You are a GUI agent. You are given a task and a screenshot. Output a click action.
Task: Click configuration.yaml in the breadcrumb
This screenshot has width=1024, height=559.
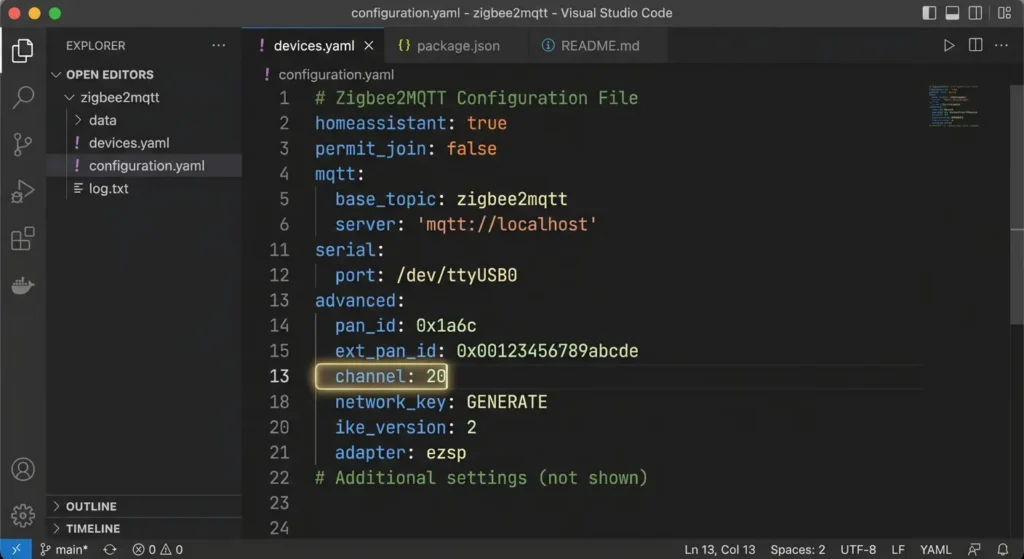(336, 74)
